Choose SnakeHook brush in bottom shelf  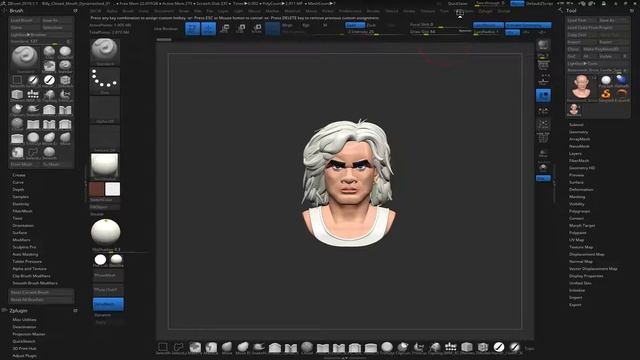(259, 348)
